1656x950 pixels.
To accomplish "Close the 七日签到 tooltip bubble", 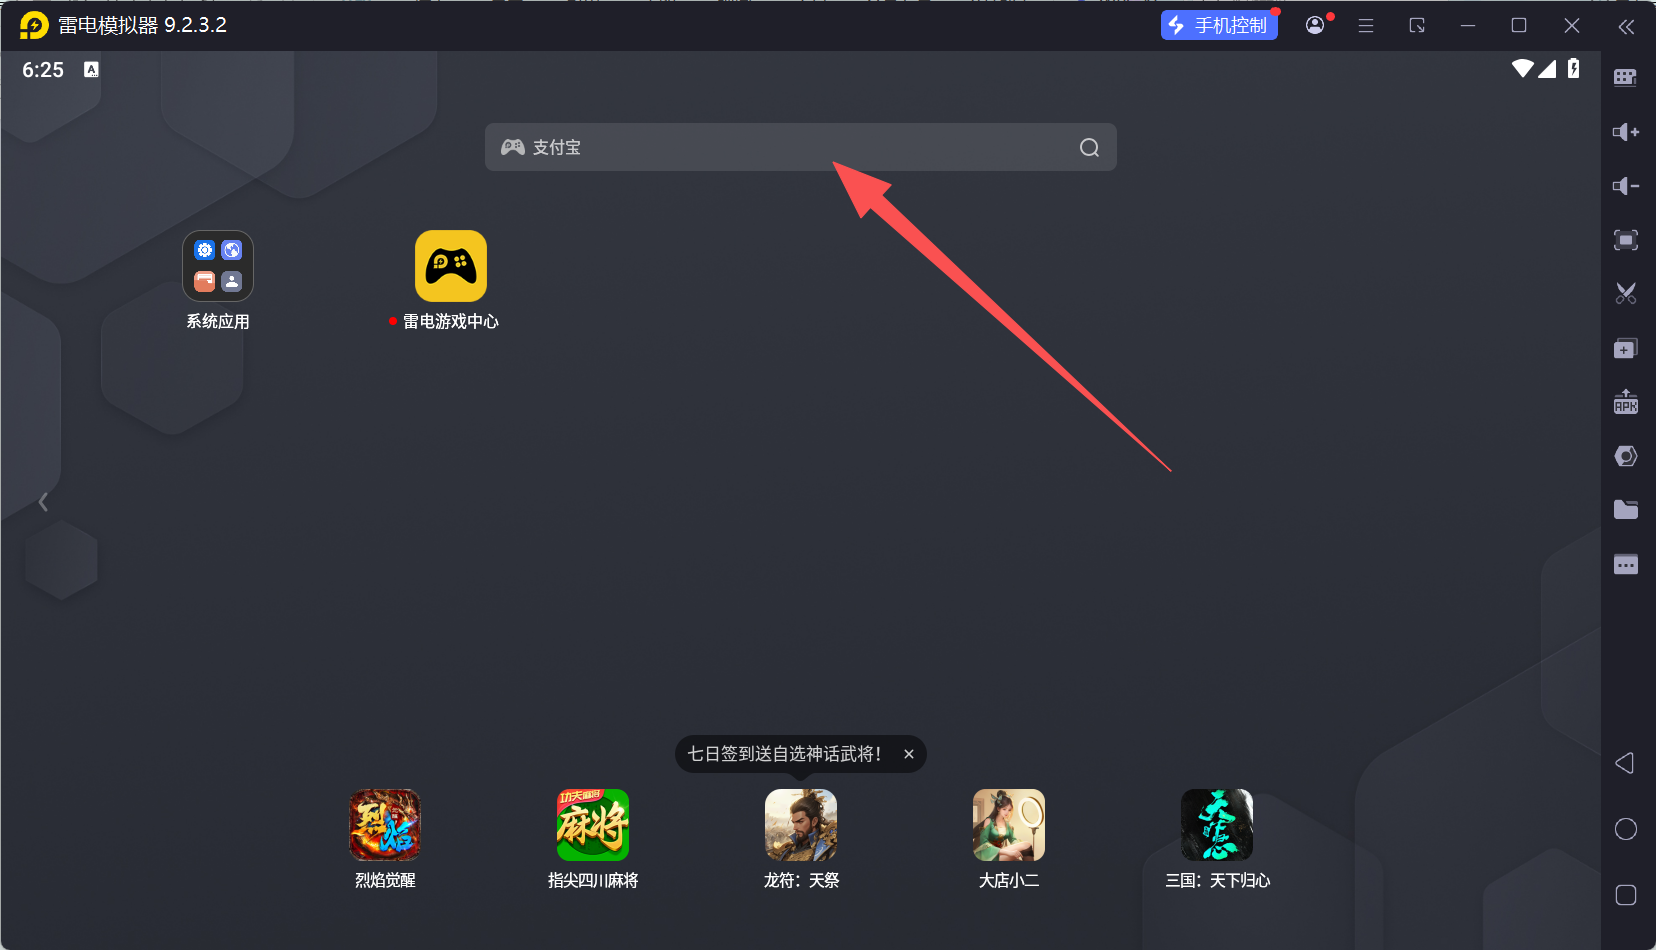I will (909, 754).
